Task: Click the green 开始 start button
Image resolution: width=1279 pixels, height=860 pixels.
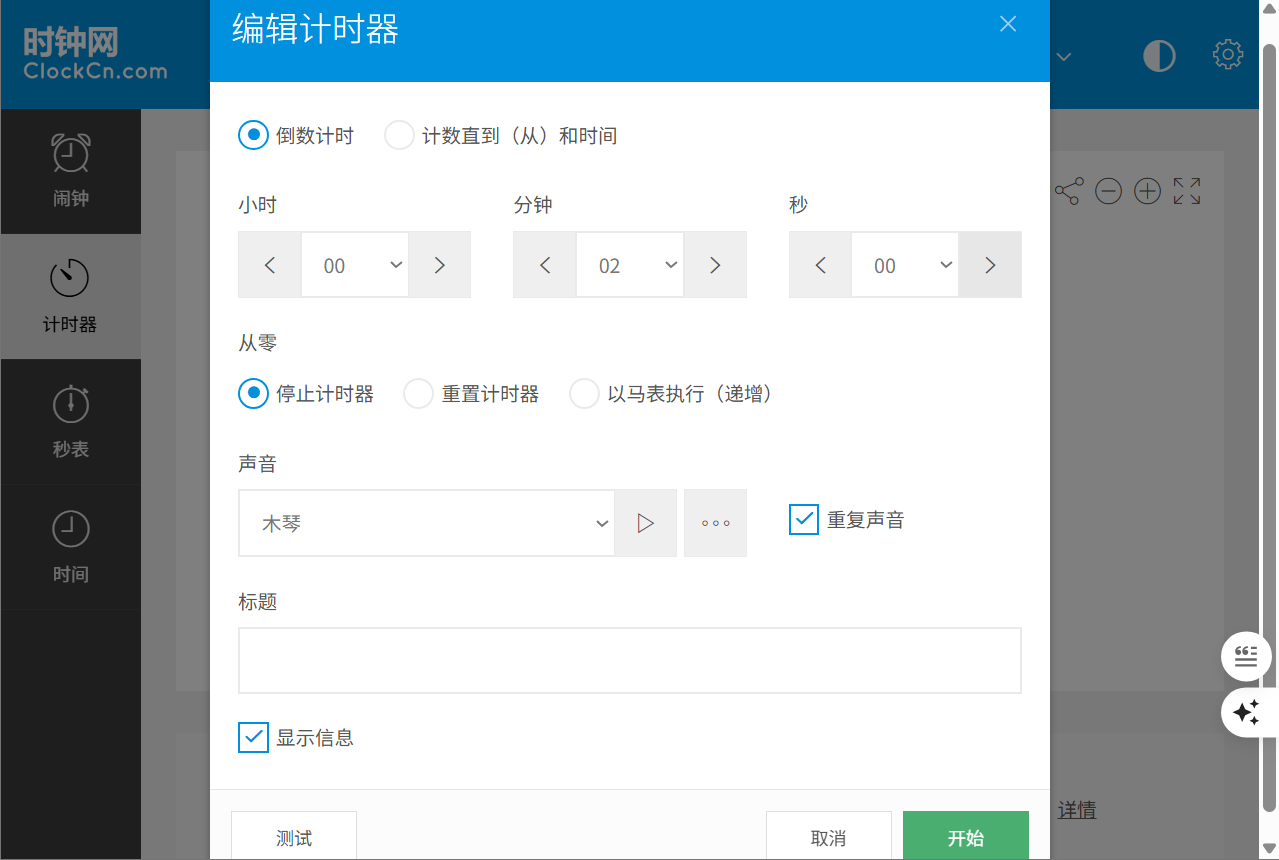Action: pos(966,838)
